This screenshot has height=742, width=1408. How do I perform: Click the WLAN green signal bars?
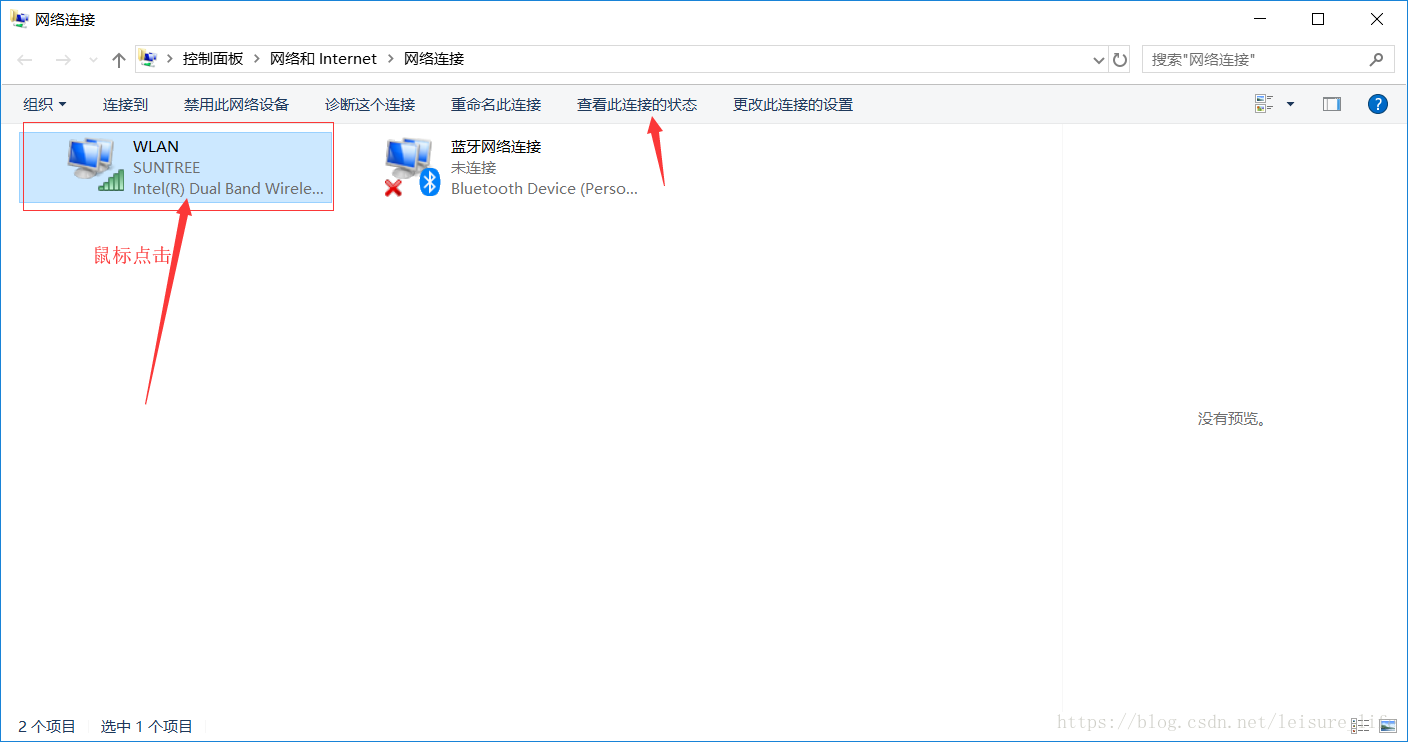pyautogui.click(x=111, y=180)
